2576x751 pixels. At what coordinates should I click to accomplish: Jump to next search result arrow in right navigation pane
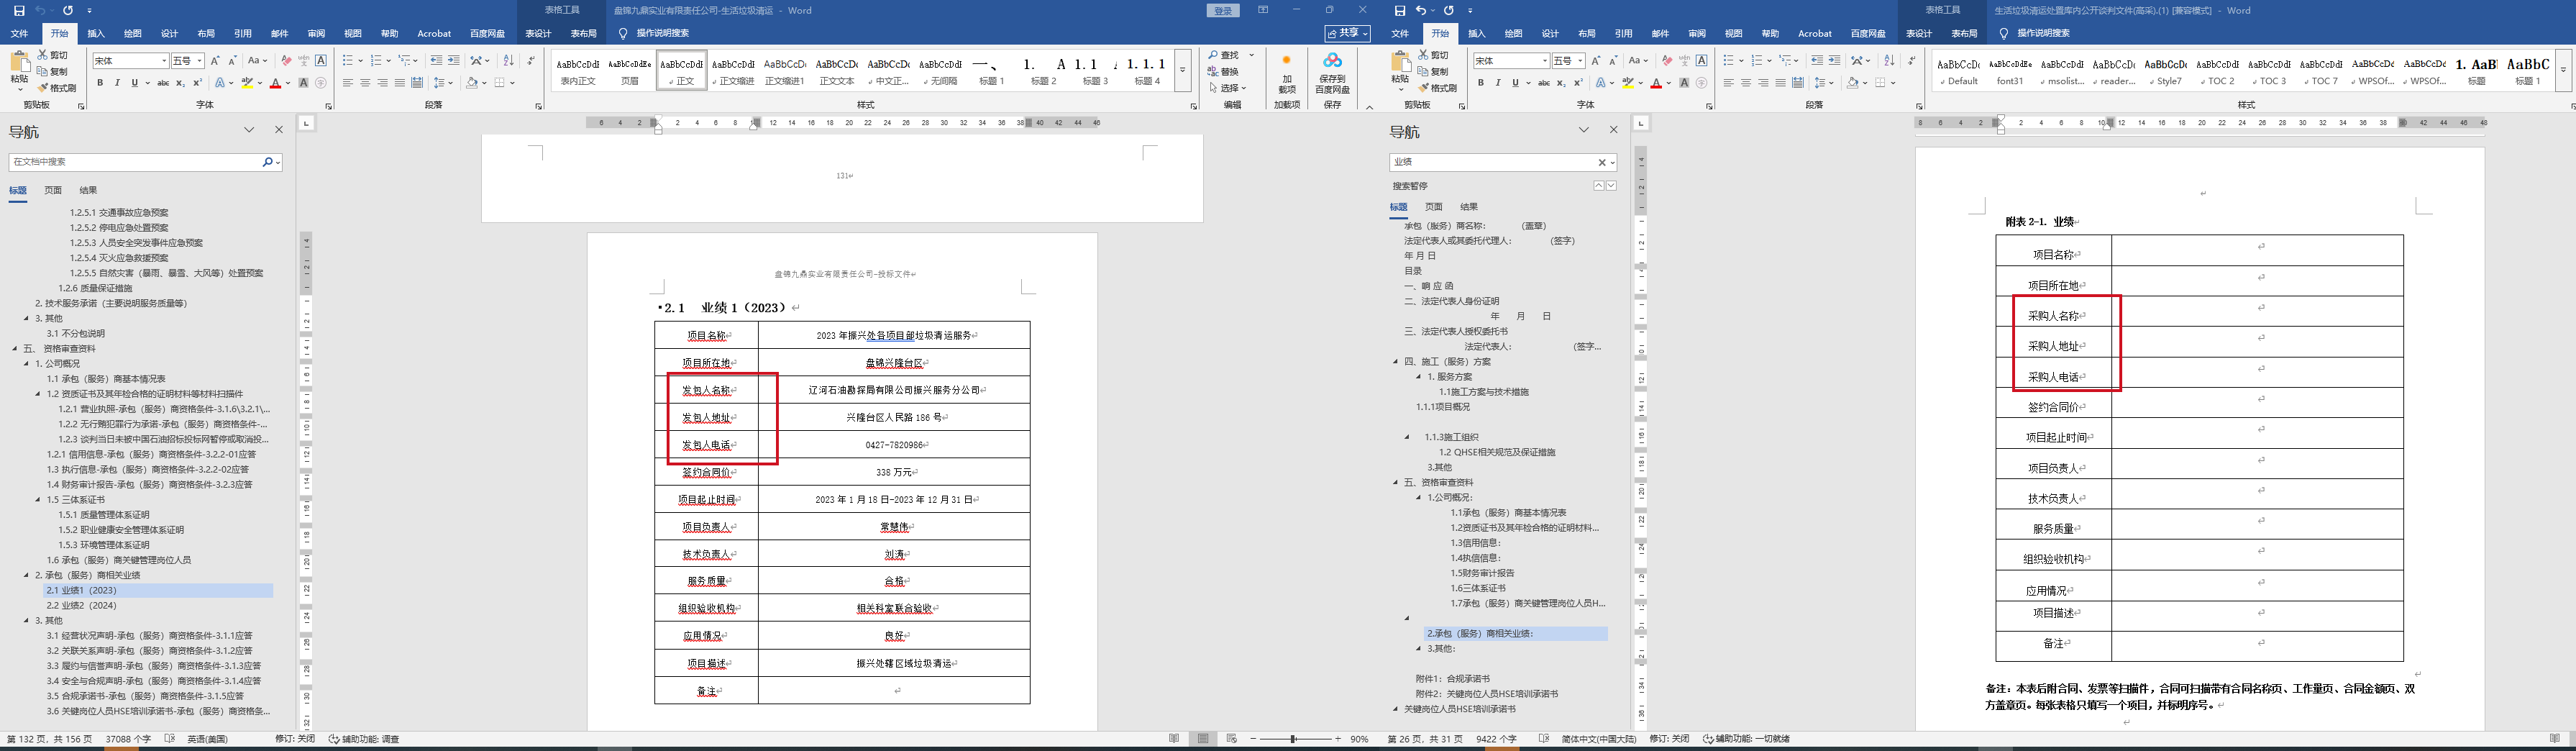click(x=1611, y=186)
